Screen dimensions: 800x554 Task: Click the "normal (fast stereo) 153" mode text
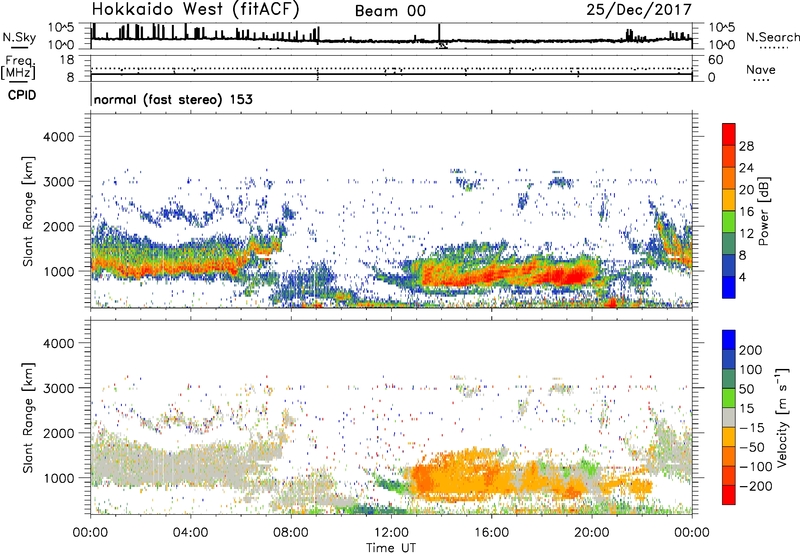[173, 100]
